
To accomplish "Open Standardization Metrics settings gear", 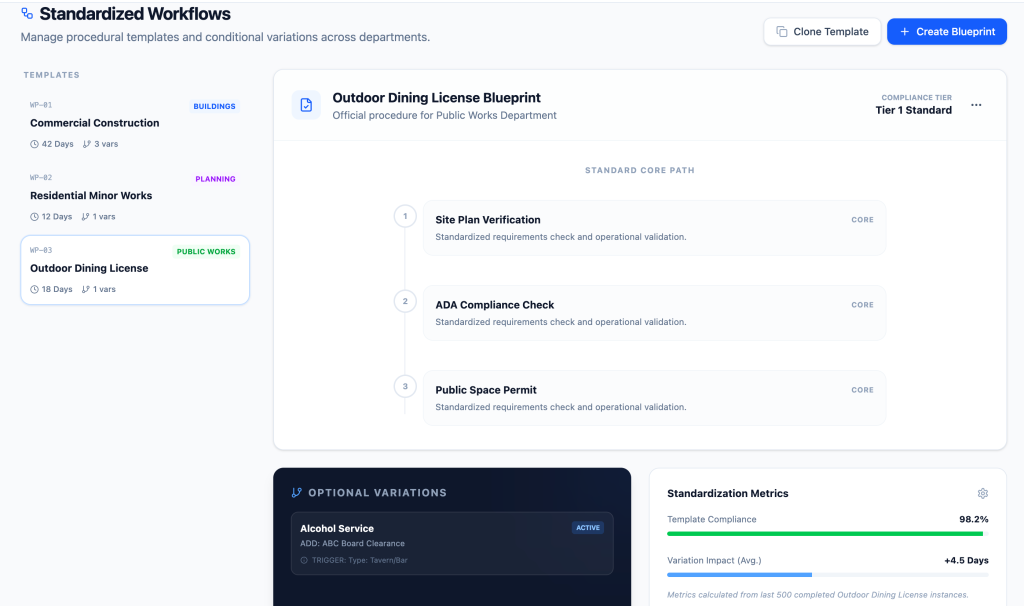I will 982,493.
